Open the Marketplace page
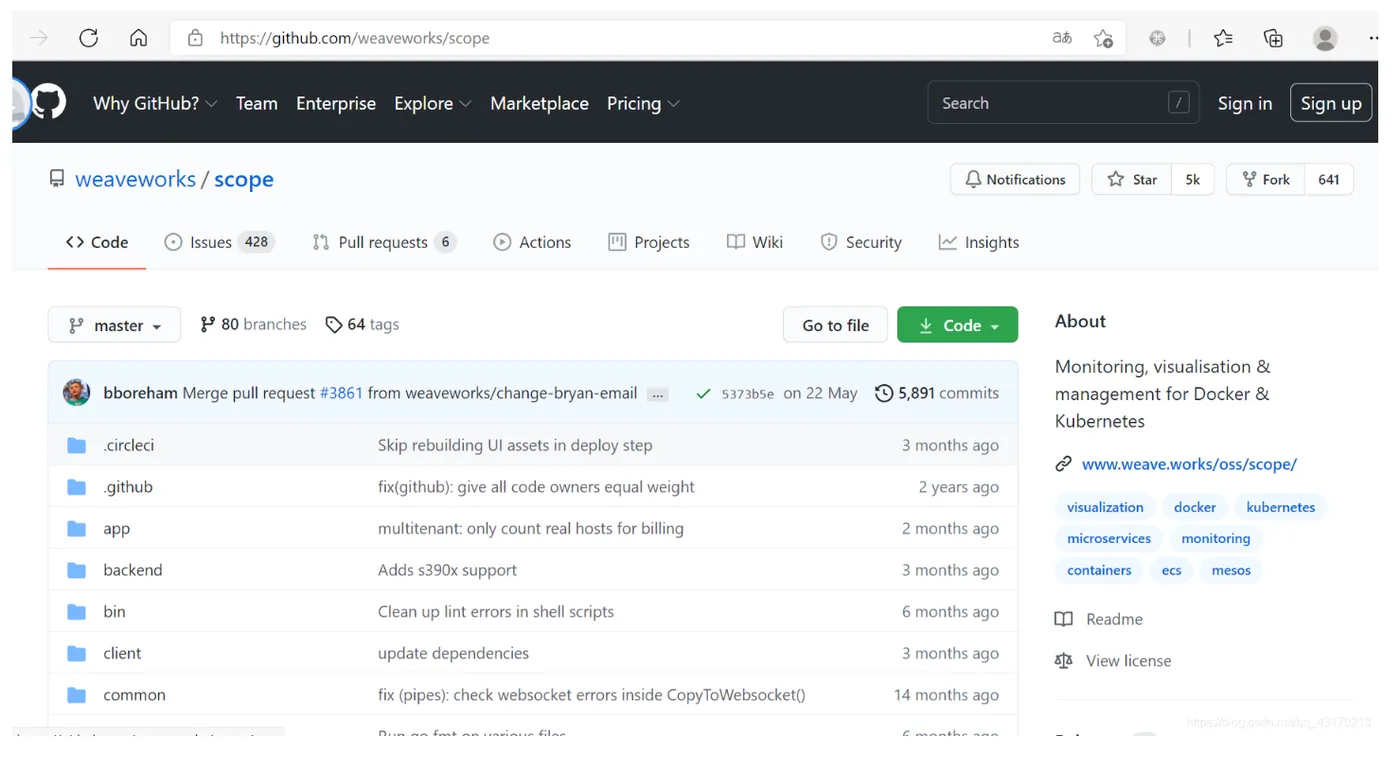 (x=539, y=103)
